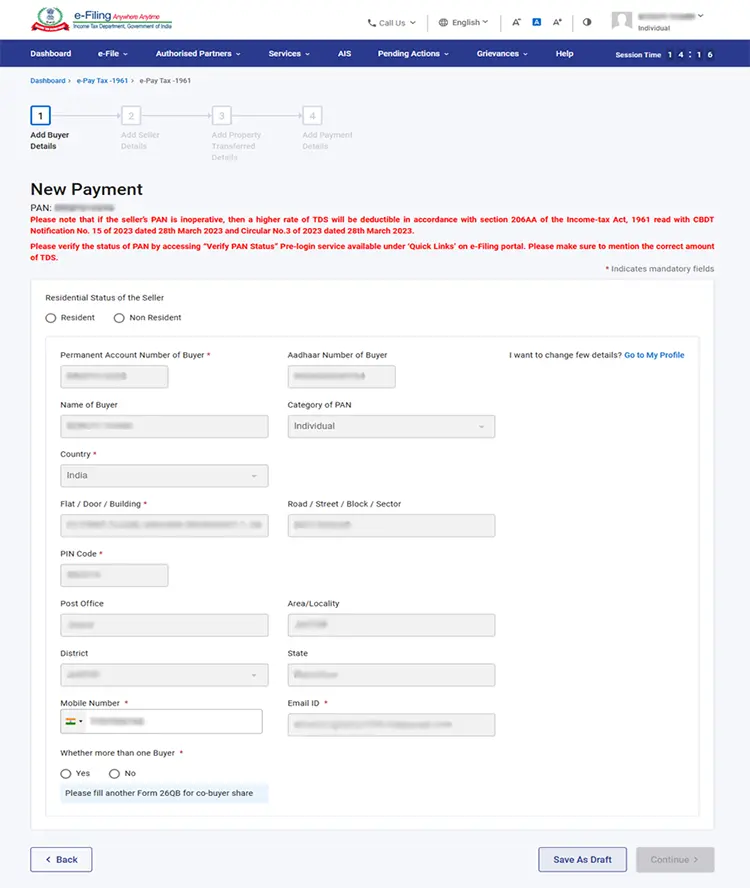
Task: Decrease font size with A- icon
Action: (x=516, y=22)
